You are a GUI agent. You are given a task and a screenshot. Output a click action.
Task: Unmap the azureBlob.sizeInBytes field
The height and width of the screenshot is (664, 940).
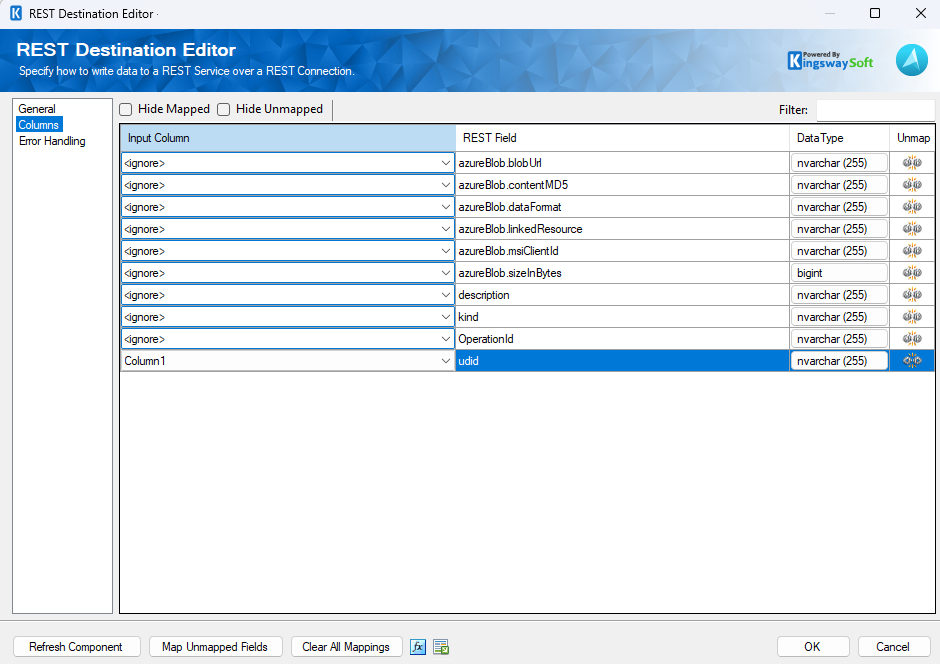[x=912, y=273]
